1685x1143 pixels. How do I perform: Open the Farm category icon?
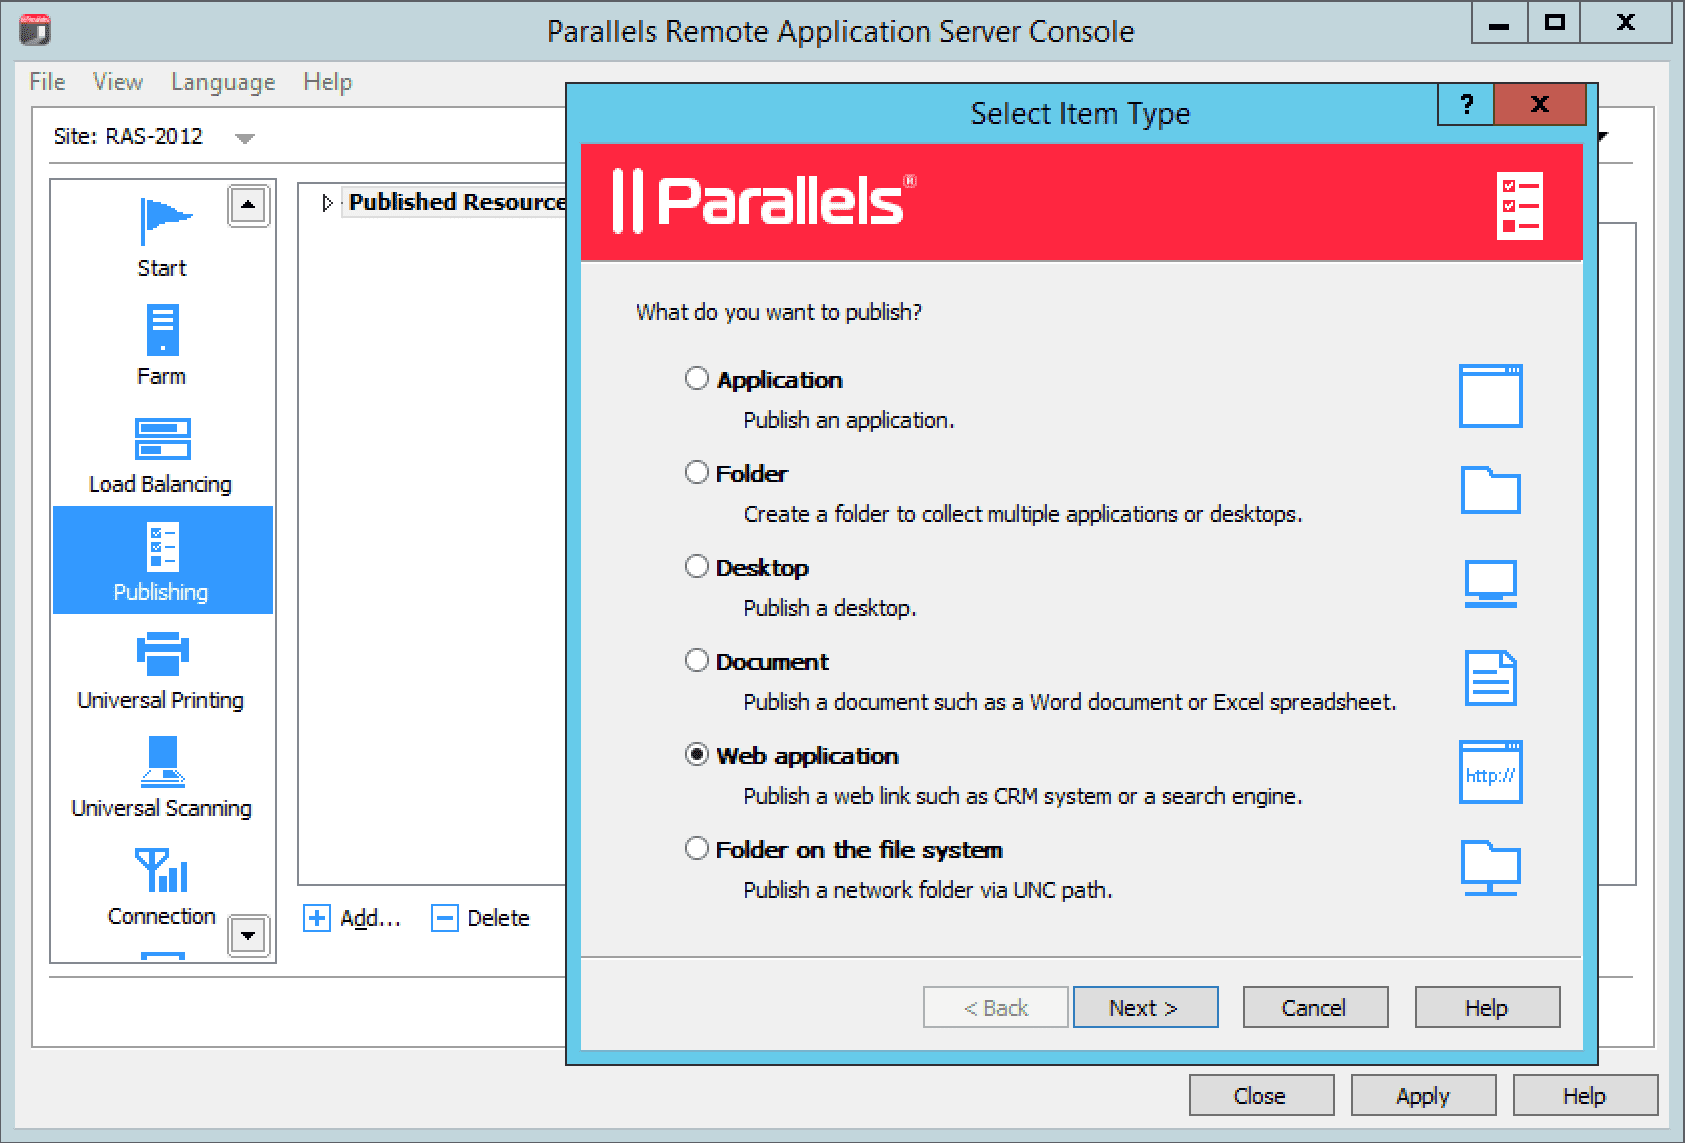click(162, 330)
